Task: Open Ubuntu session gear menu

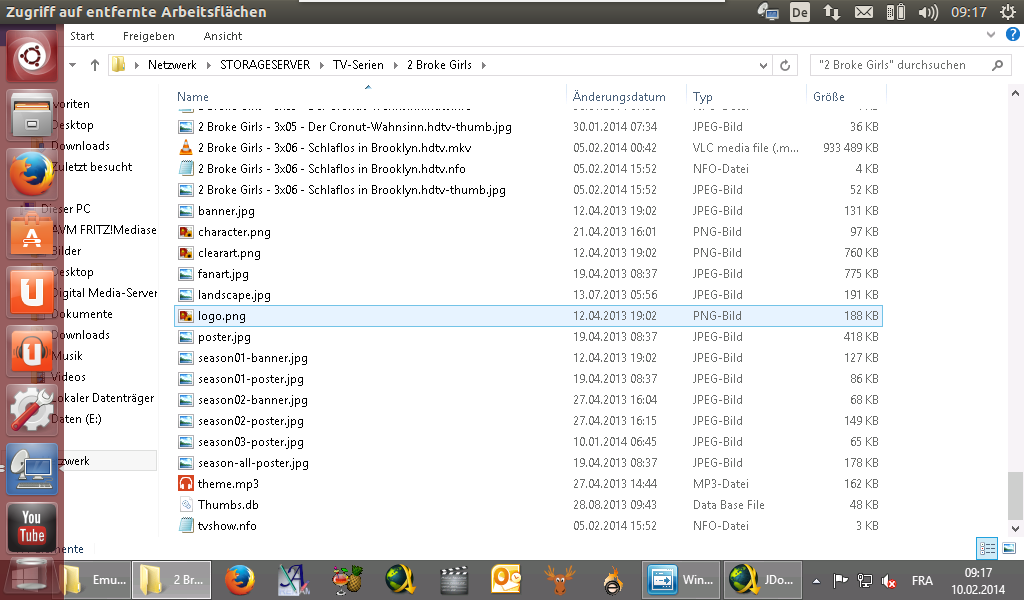Action: [x=1008, y=12]
